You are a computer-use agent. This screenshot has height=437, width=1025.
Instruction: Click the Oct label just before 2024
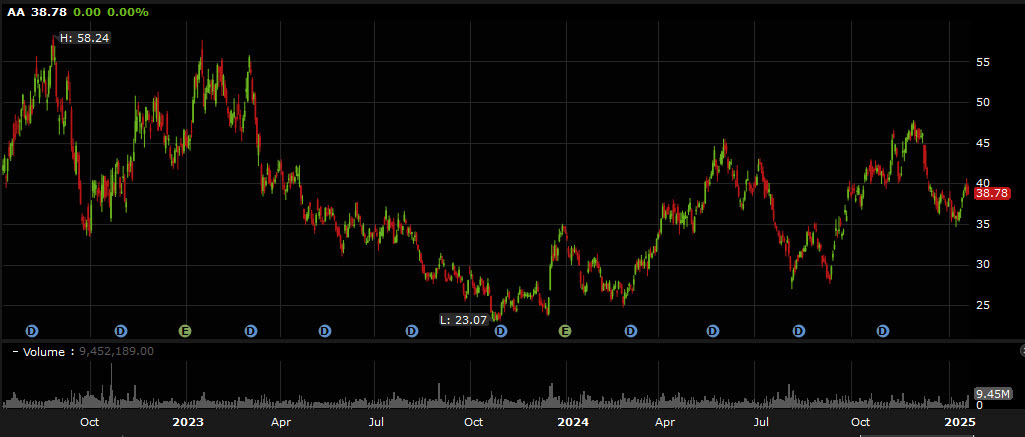(473, 422)
